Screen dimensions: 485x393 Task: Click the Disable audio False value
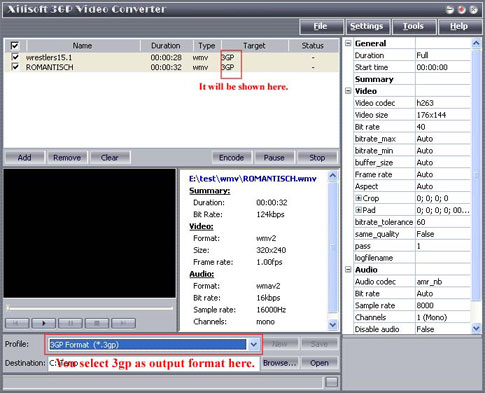coord(443,329)
